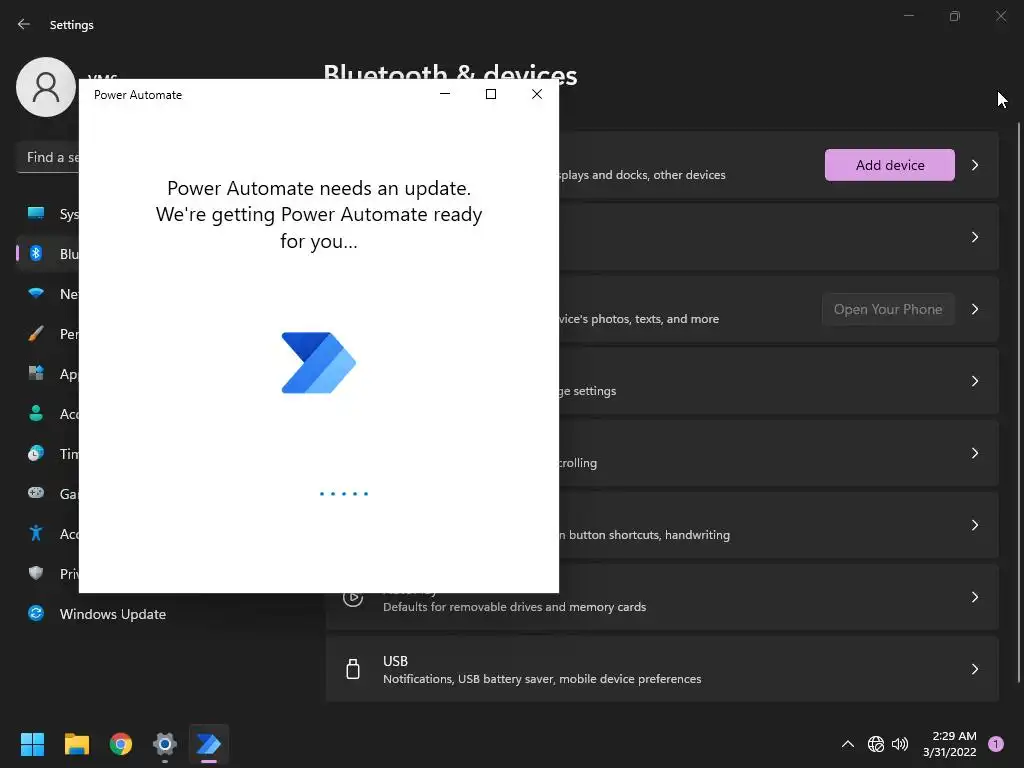Click the Find a setting search box
The image size is (1024, 768).
tap(48, 157)
